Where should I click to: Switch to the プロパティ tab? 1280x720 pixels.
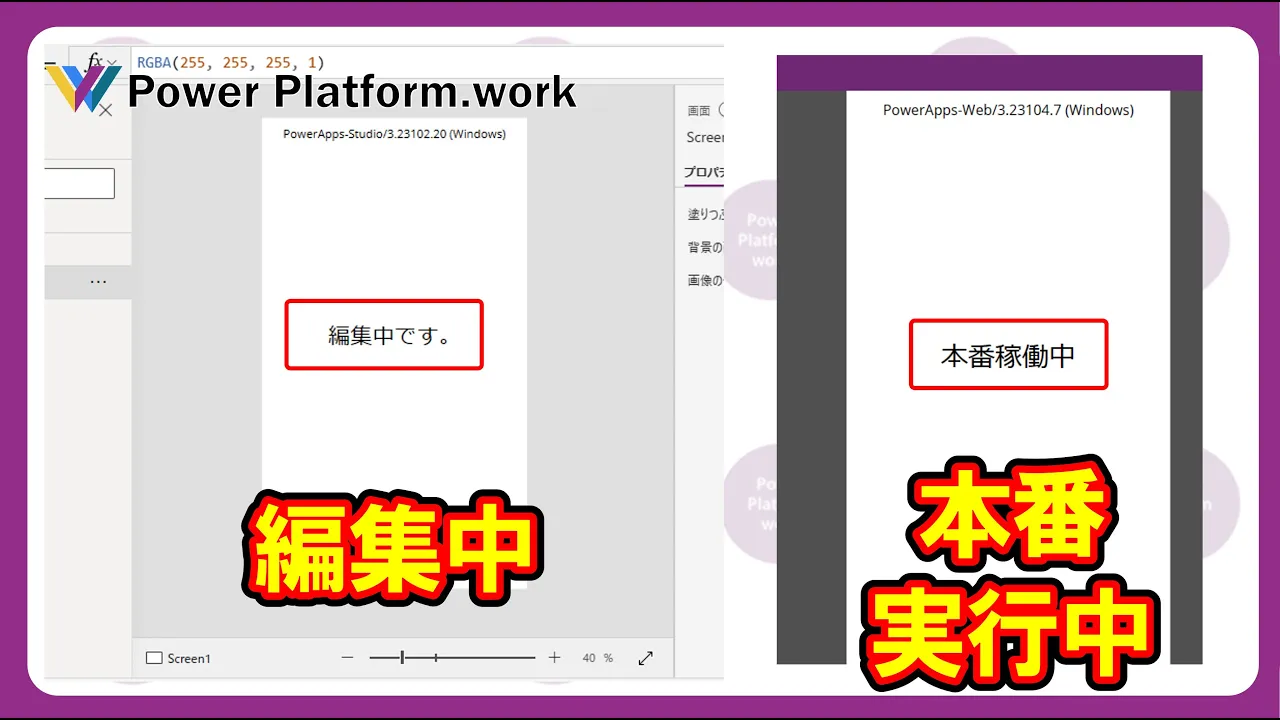tap(704, 172)
